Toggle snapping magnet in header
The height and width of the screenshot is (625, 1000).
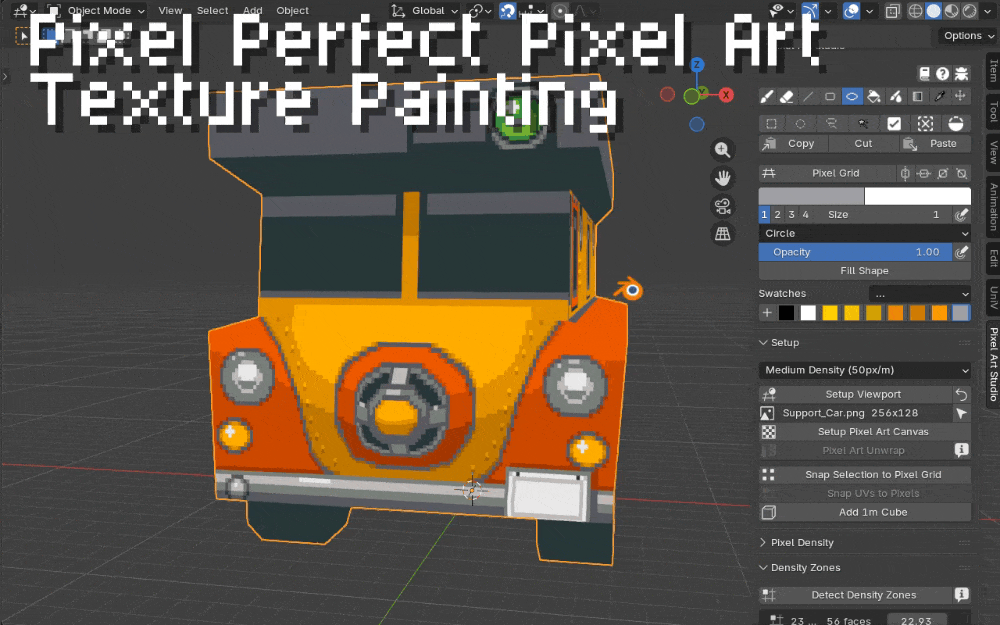508,11
